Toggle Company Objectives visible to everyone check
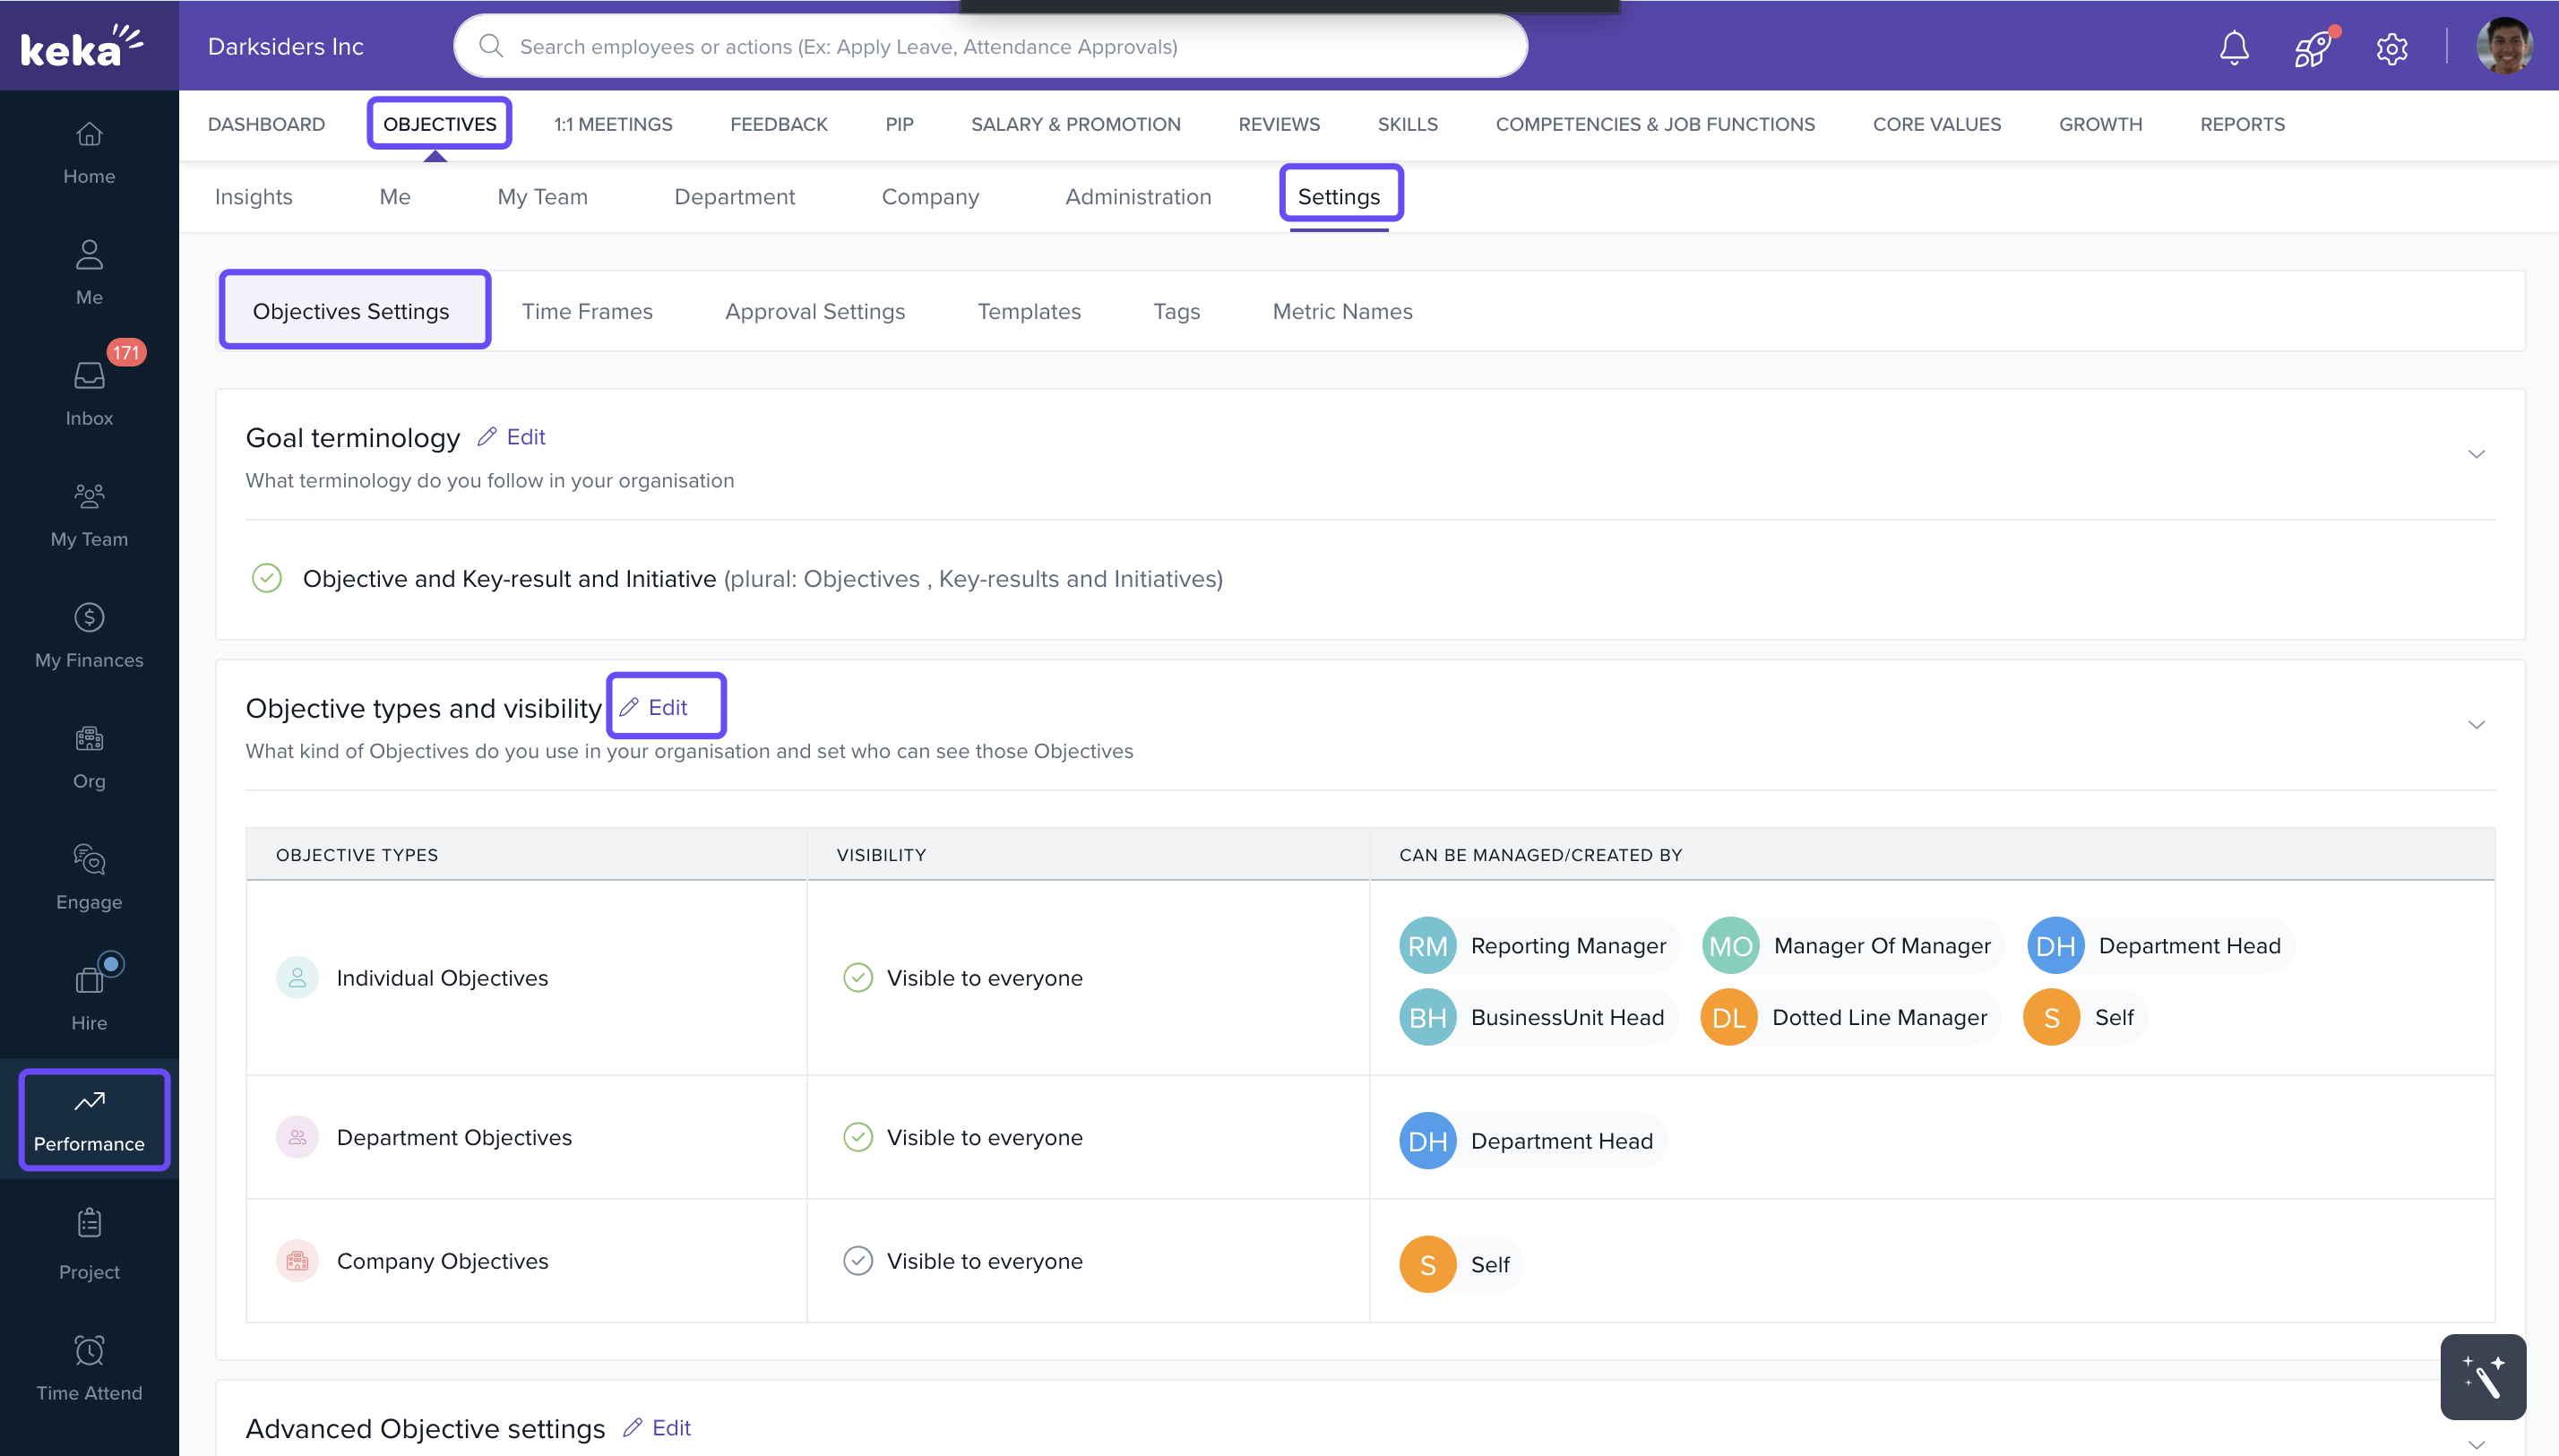 pyautogui.click(x=858, y=1260)
